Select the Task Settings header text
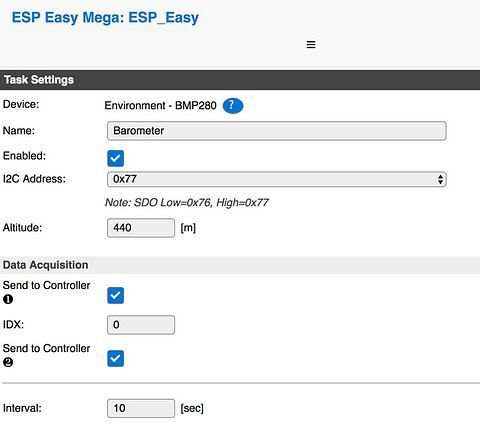This screenshot has width=480, height=432. pyautogui.click(x=39, y=80)
